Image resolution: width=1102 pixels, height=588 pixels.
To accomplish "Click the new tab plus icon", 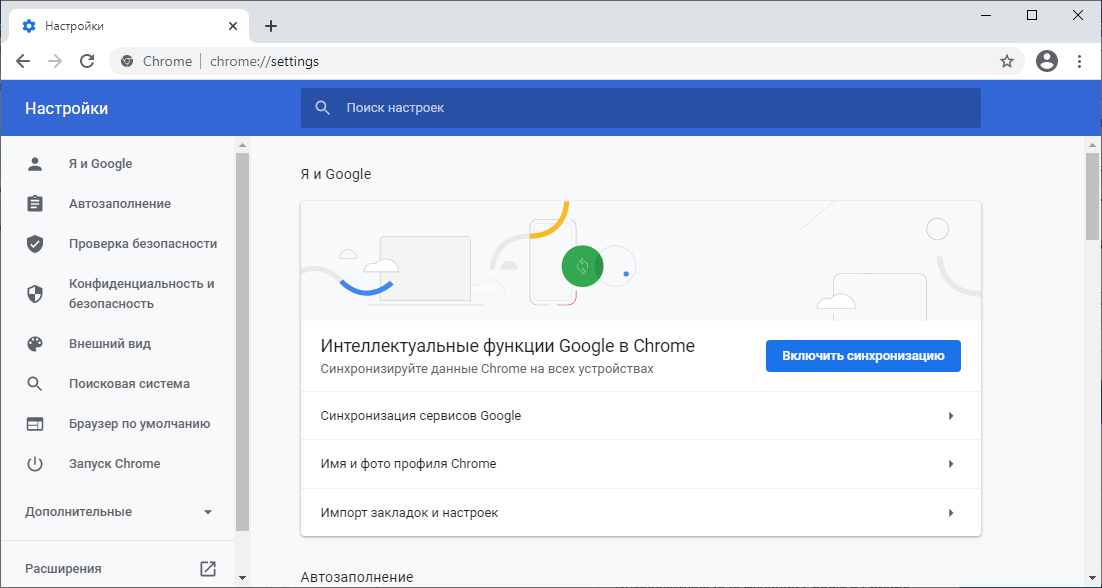I will click(271, 26).
